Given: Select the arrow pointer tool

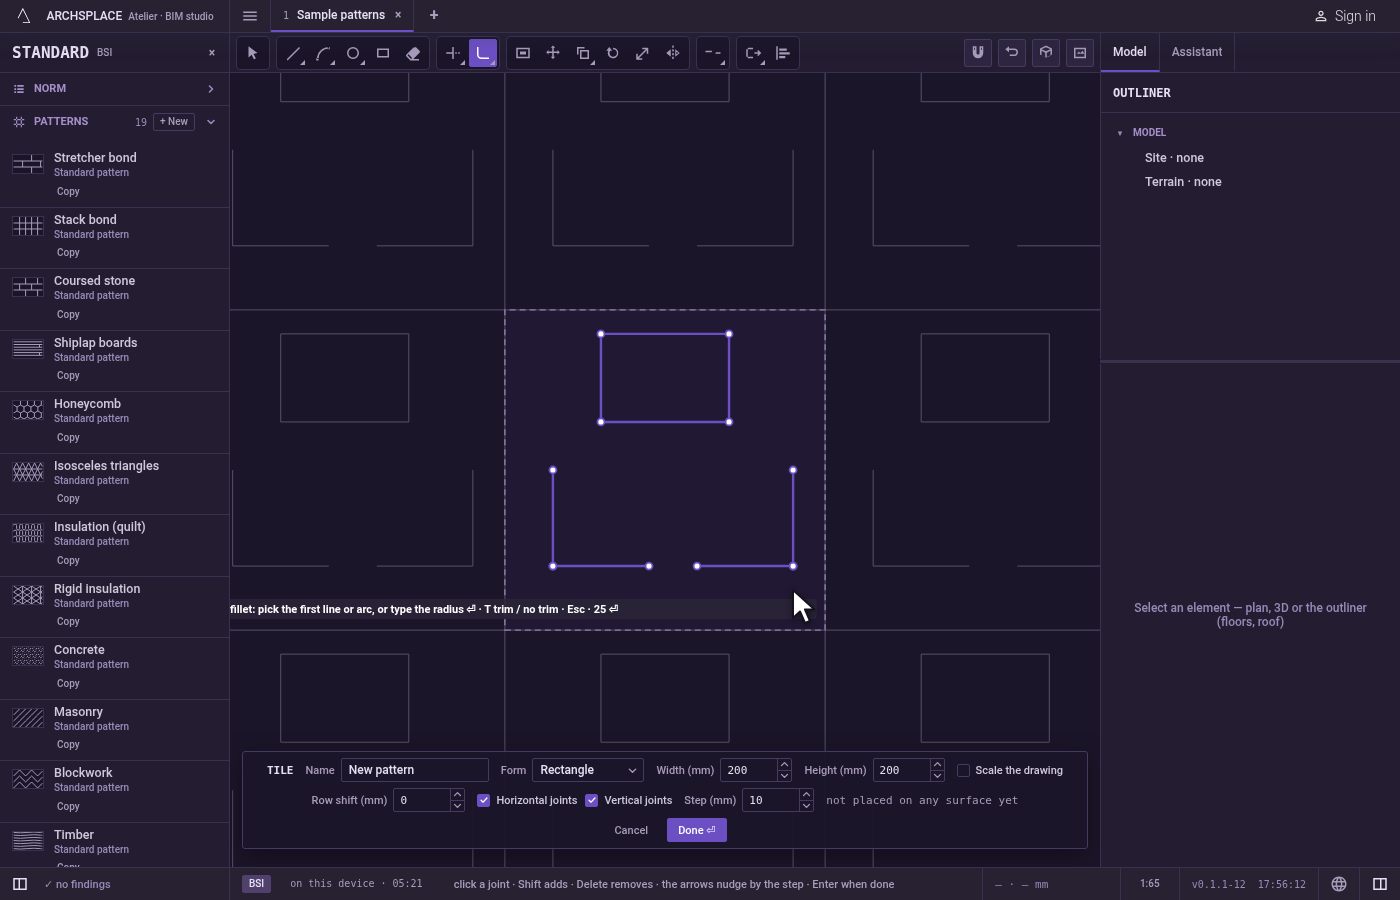Looking at the screenshot, I should pos(253,53).
